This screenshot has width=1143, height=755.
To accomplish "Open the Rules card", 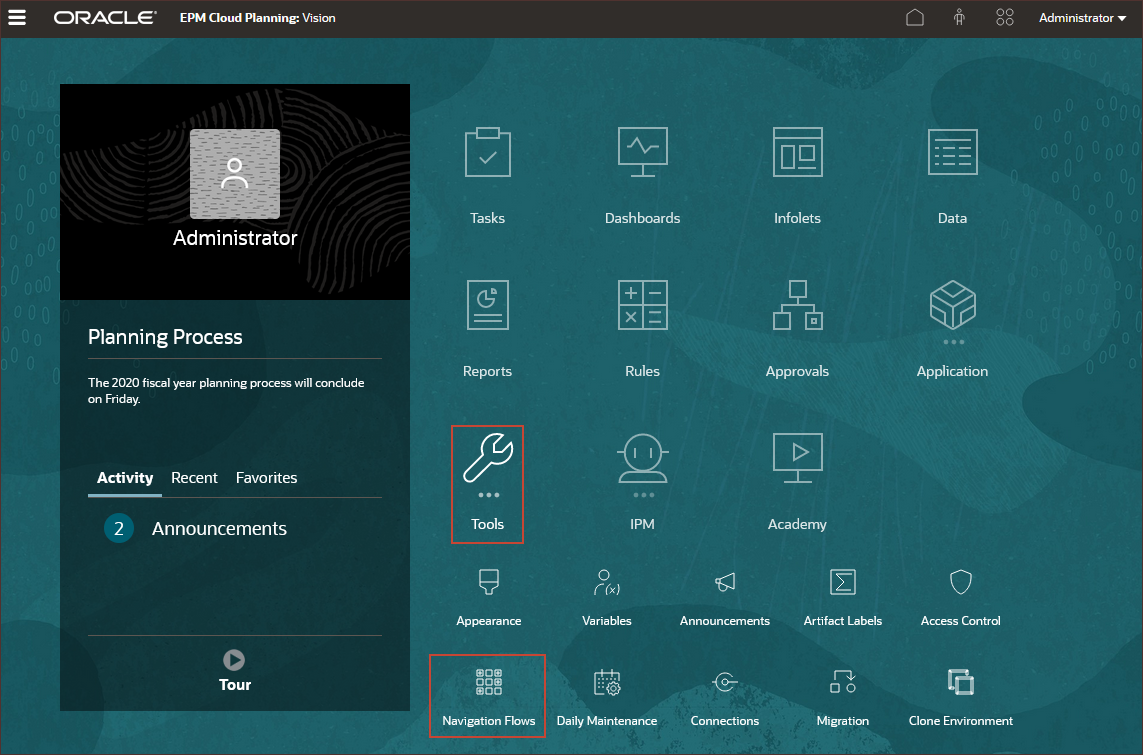I will click(642, 329).
